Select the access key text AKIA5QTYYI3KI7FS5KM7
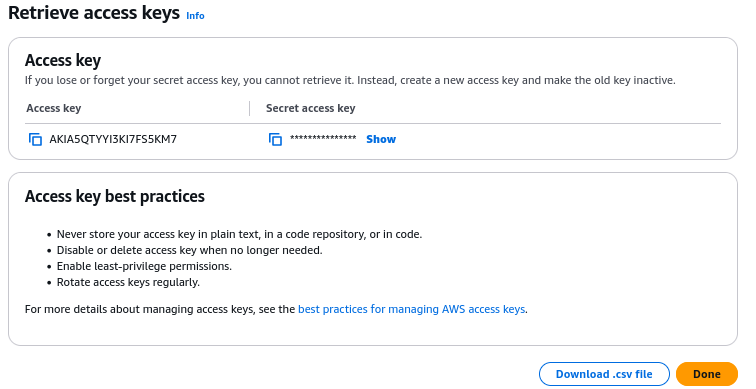Viewport: 756px width, 389px height. [x=113, y=139]
